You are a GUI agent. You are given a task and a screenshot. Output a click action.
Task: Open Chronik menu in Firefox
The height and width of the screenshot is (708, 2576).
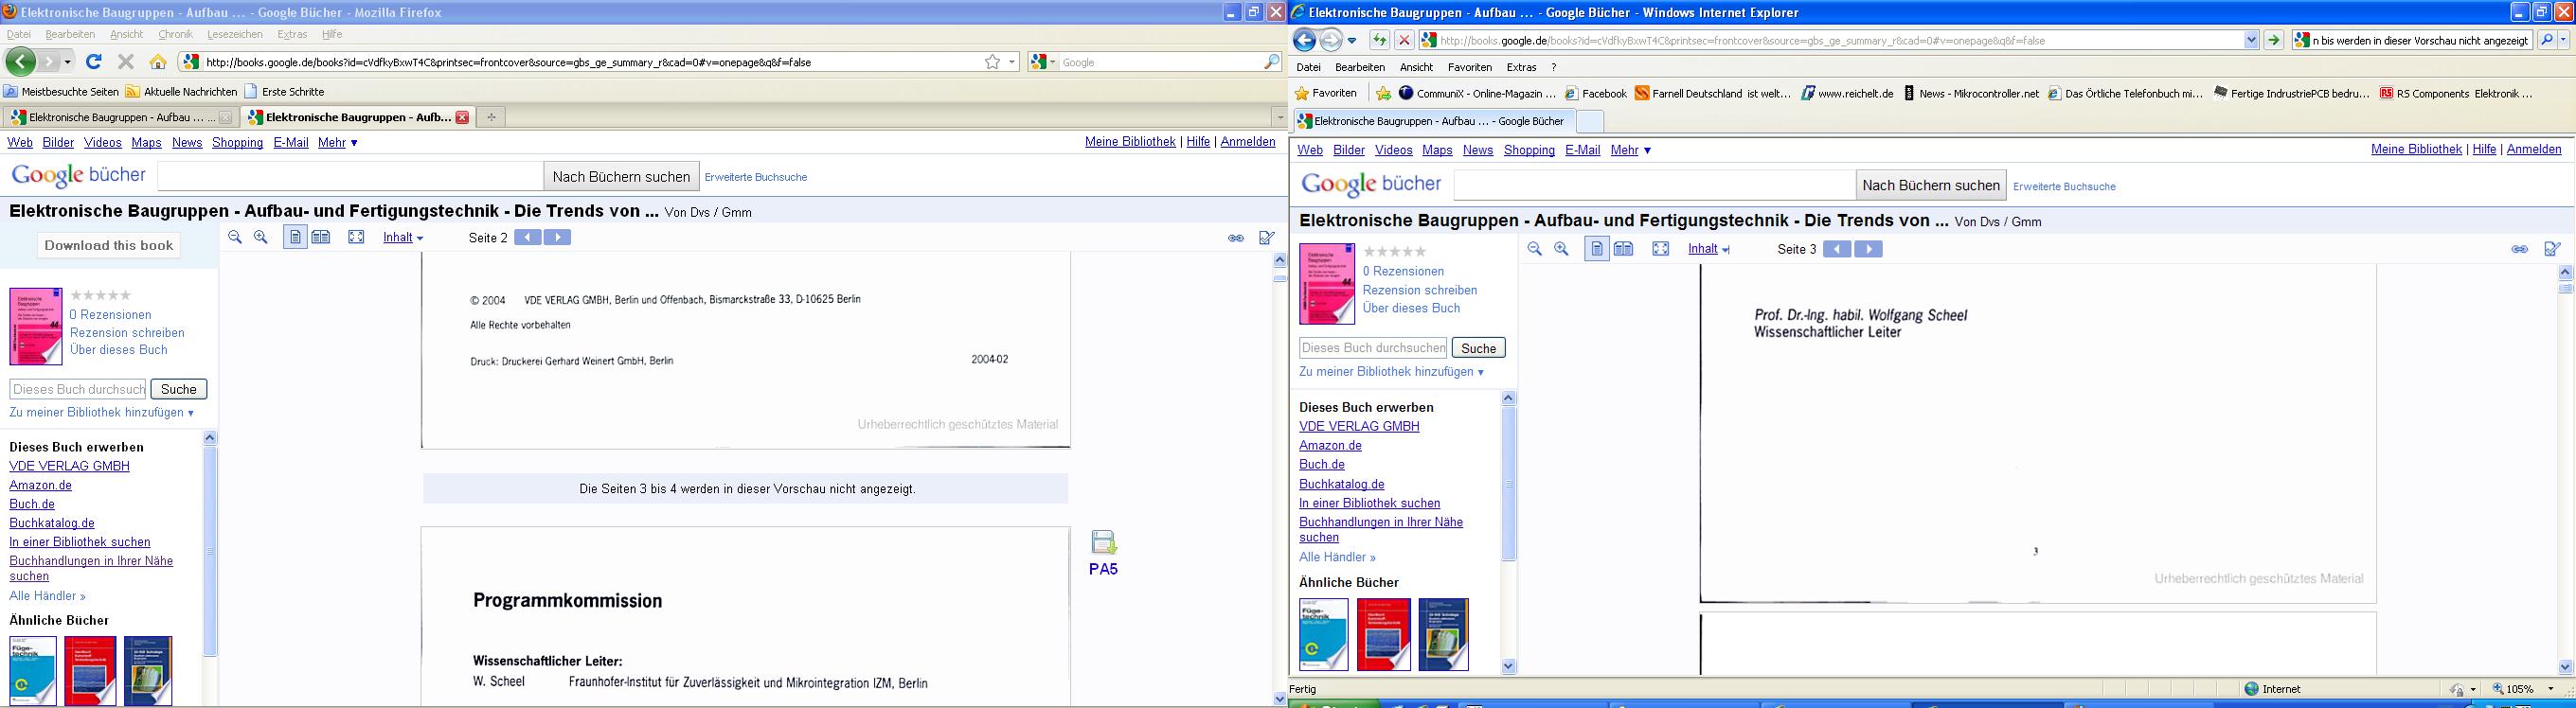[x=175, y=34]
